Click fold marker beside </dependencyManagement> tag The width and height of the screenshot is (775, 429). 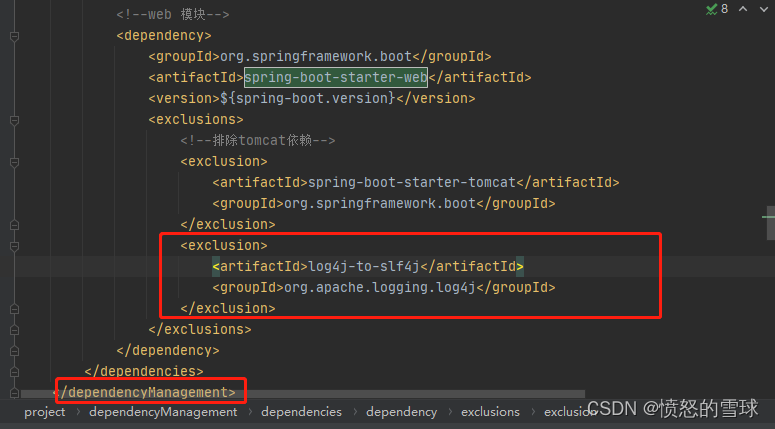14,392
